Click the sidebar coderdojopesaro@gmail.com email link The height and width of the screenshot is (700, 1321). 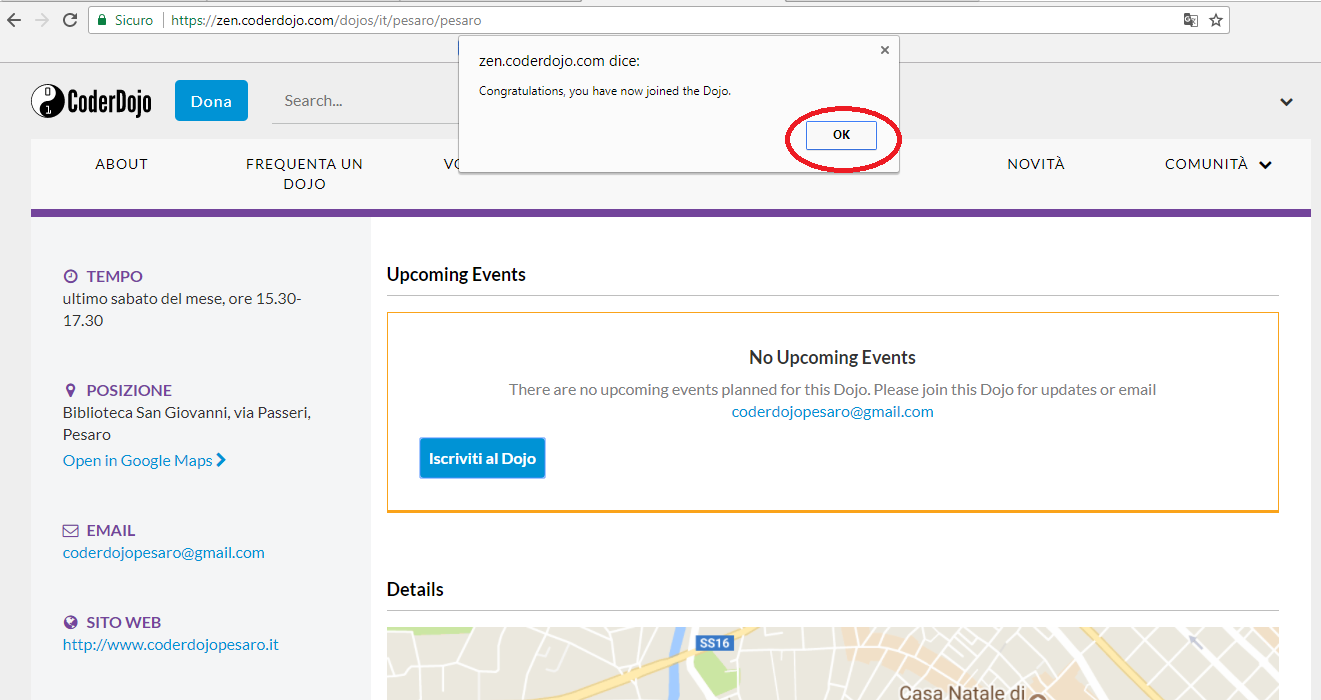tap(164, 553)
